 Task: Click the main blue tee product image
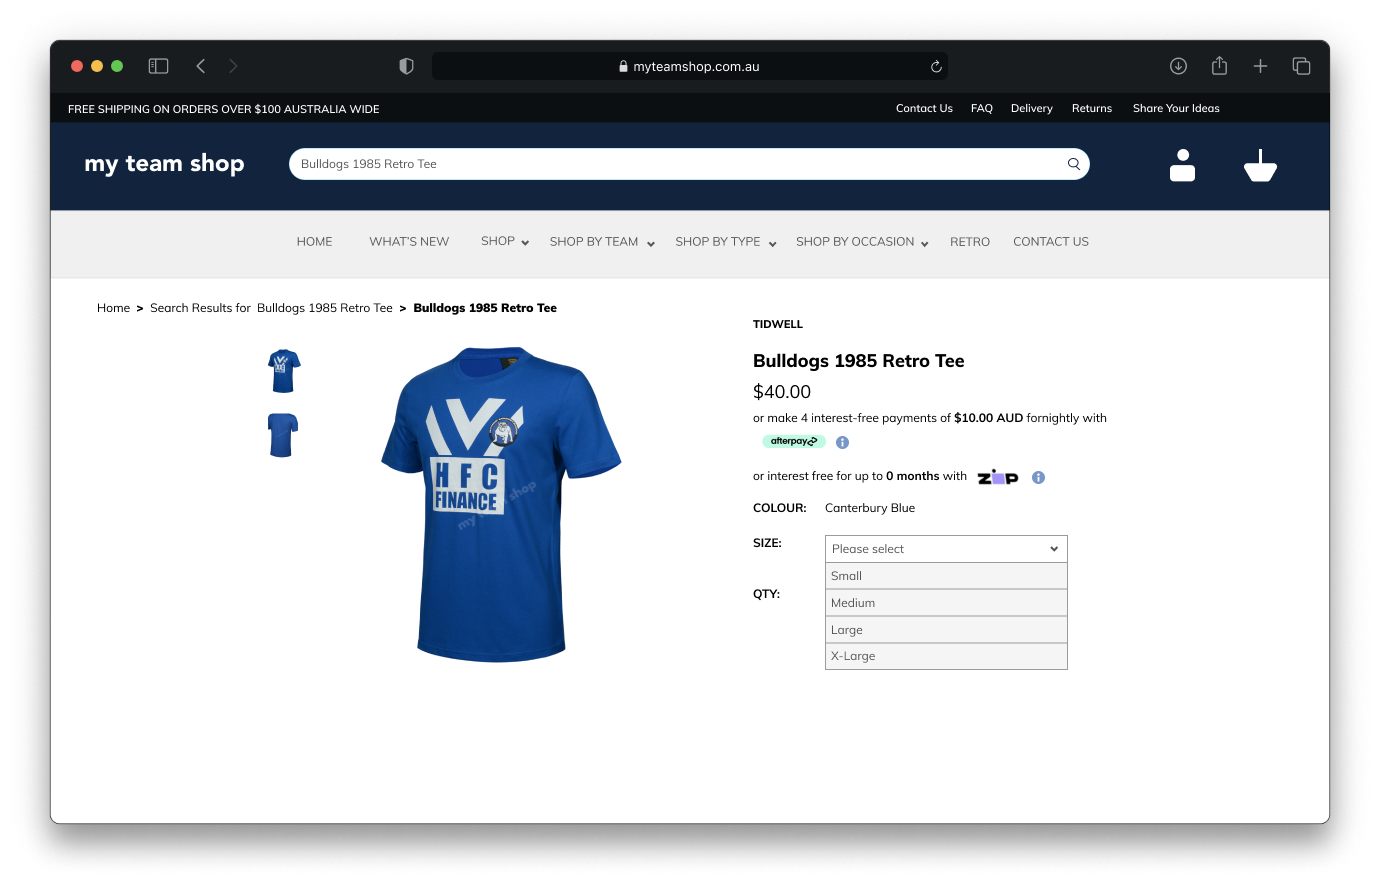click(501, 504)
